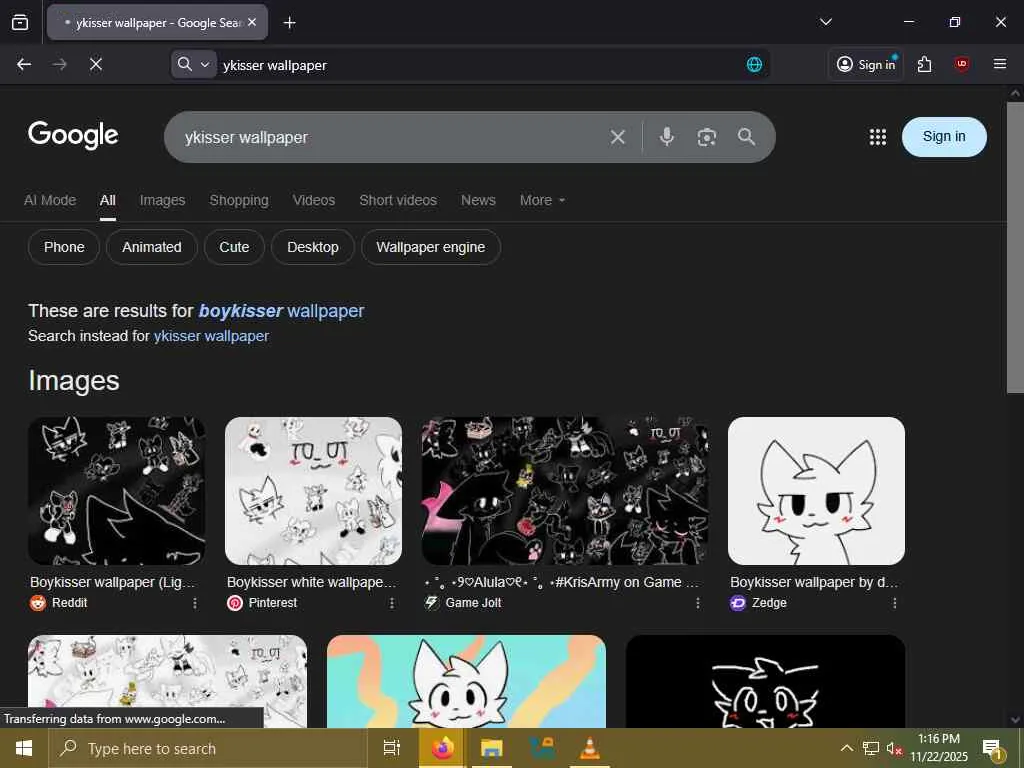
Task: Apply the Animated filter chip
Action: coord(152,248)
